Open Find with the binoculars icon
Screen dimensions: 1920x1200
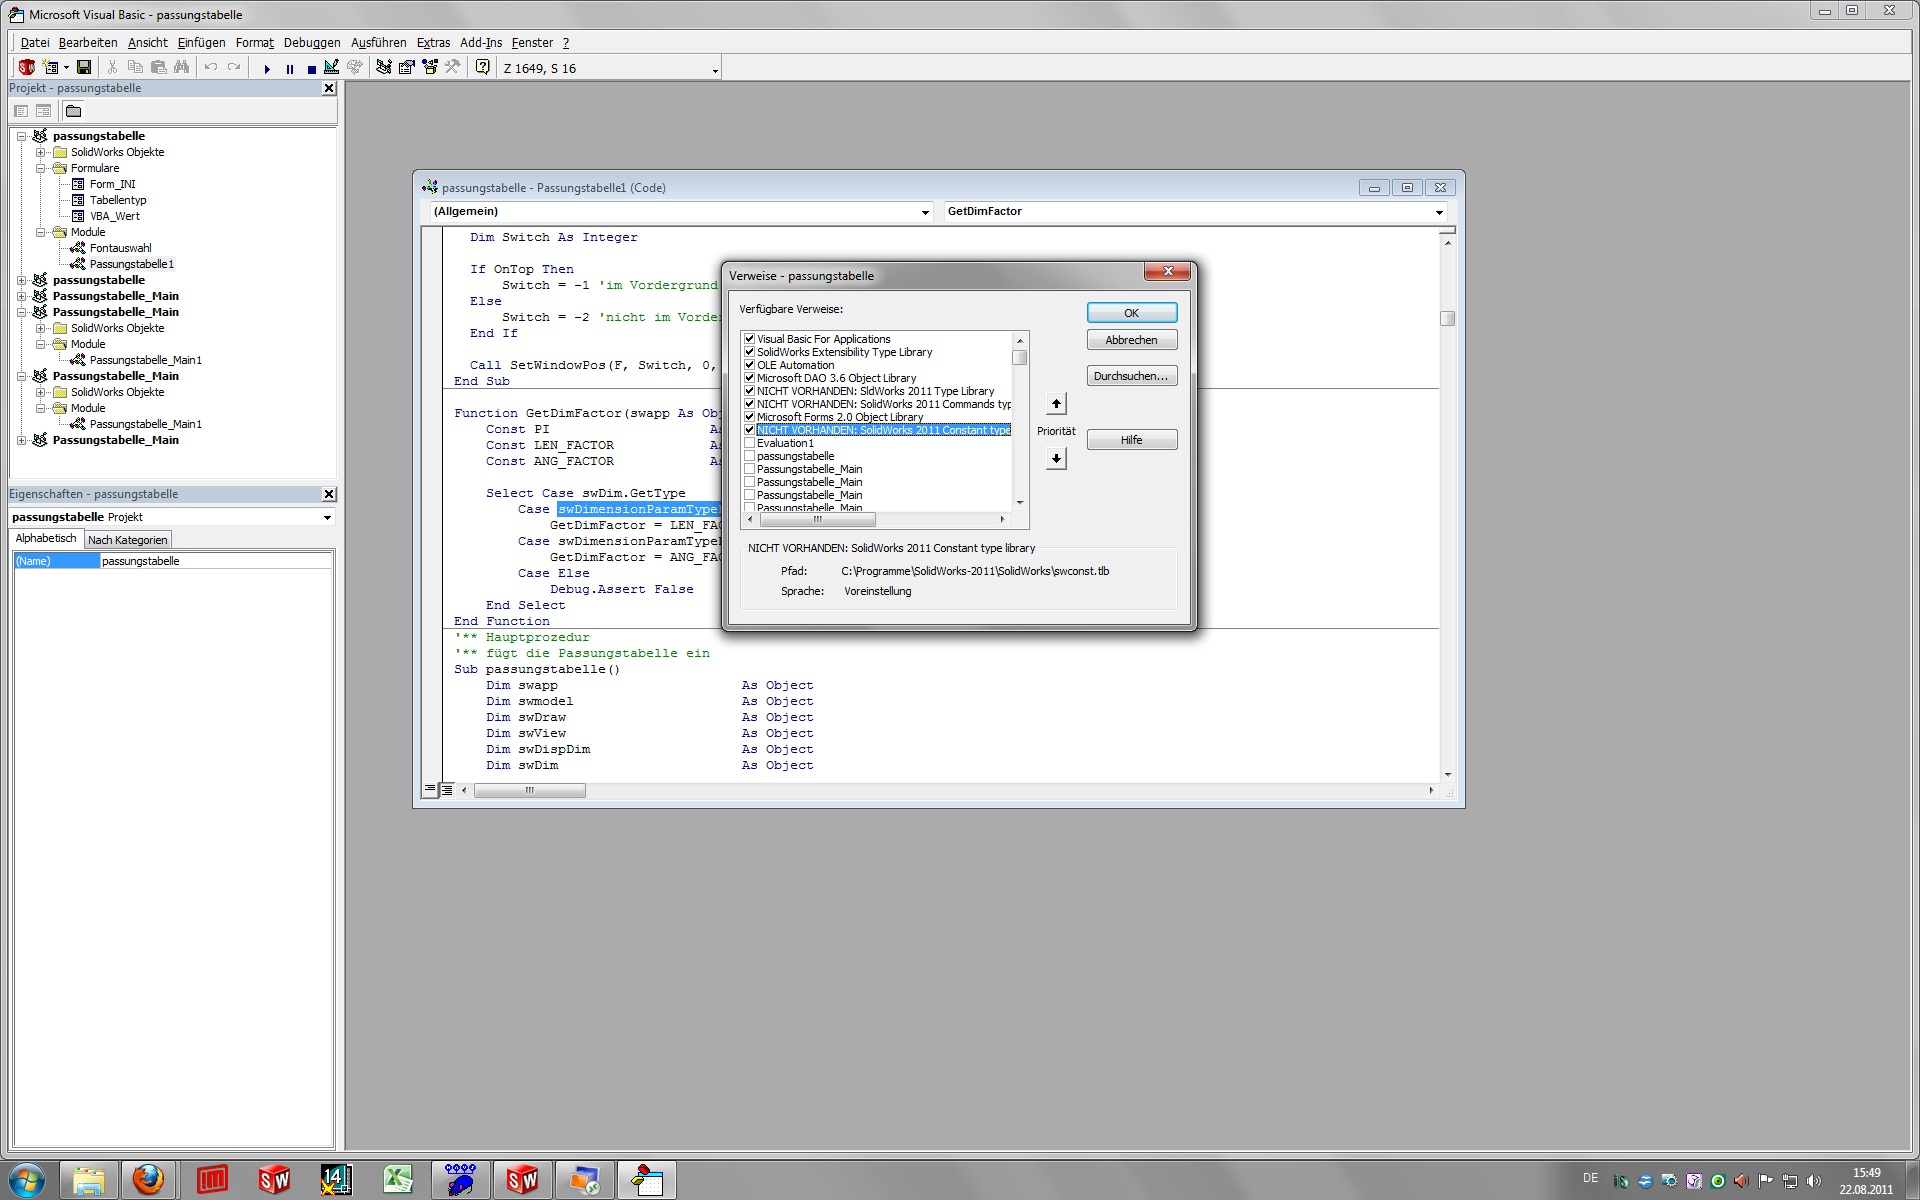coord(181,68)
